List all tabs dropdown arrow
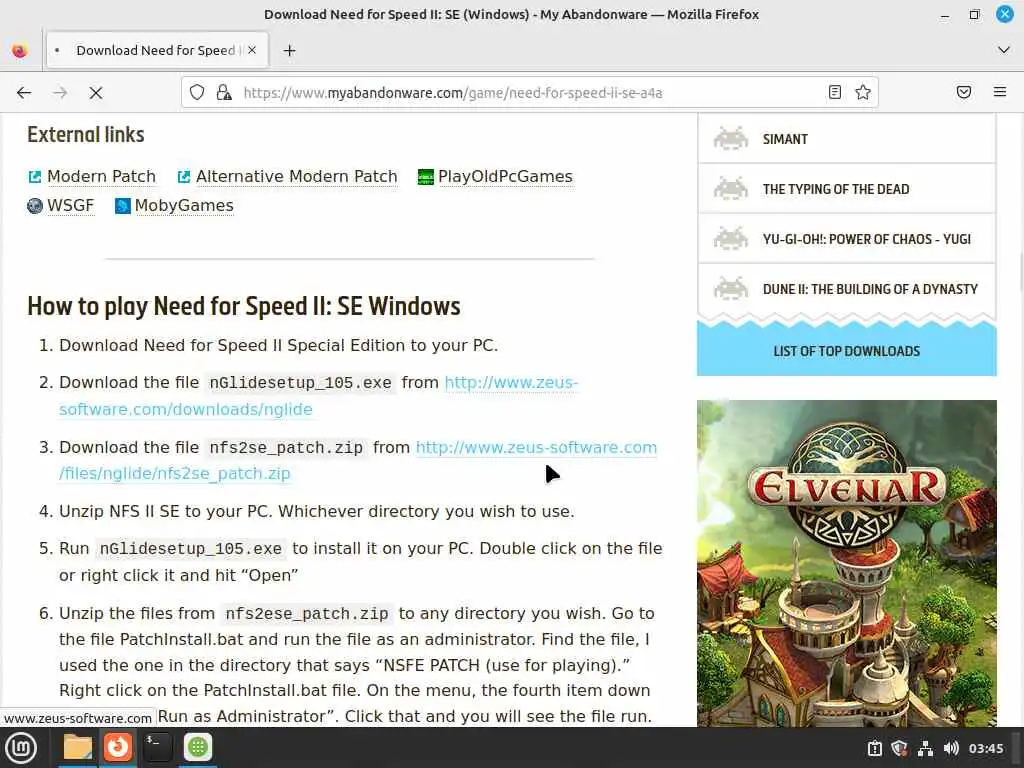This screenshot has width=1024, height=768. pyautogui.click(x=1004, y=50)
